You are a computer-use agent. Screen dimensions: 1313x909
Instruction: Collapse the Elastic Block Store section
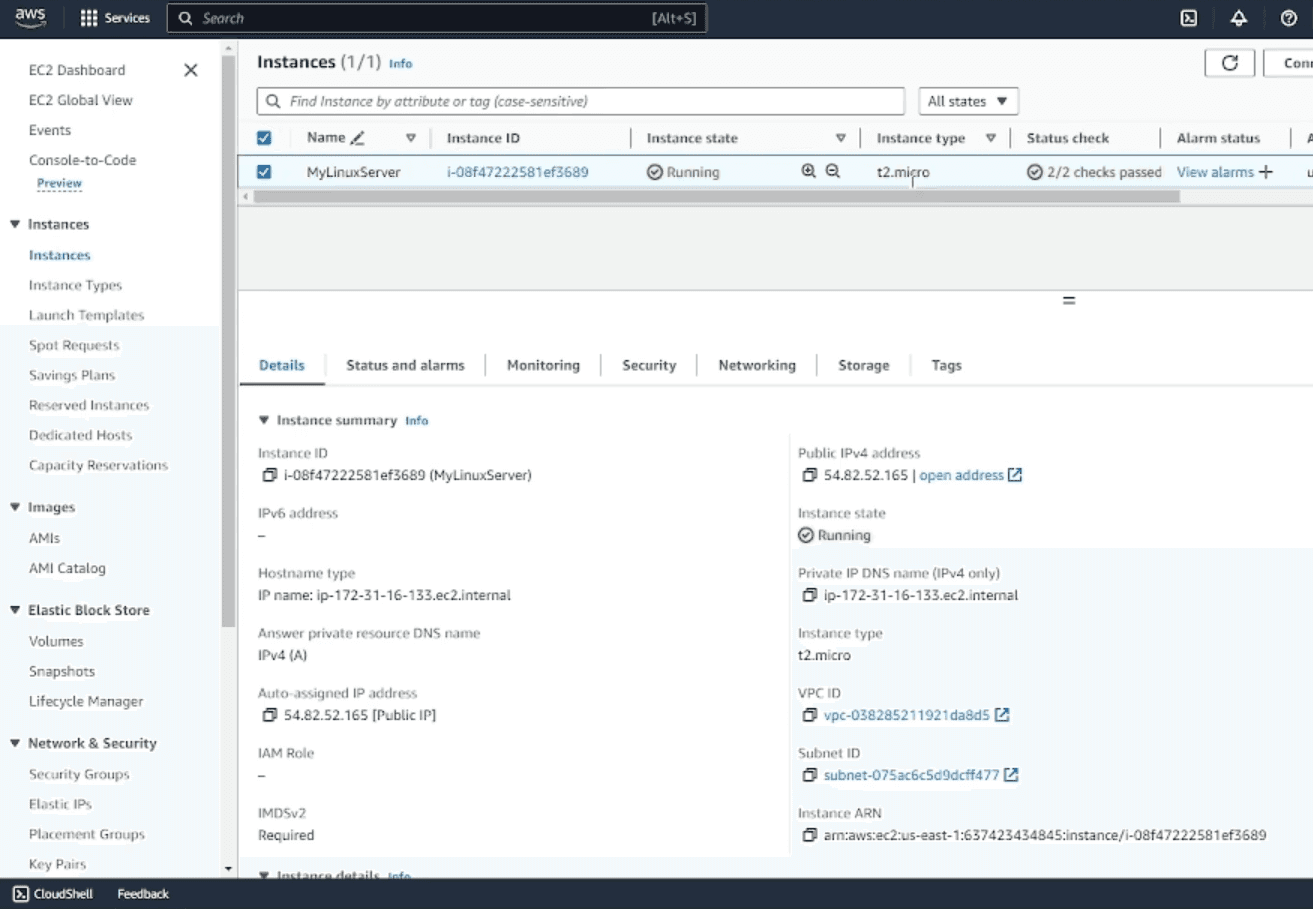click(15, 610)
